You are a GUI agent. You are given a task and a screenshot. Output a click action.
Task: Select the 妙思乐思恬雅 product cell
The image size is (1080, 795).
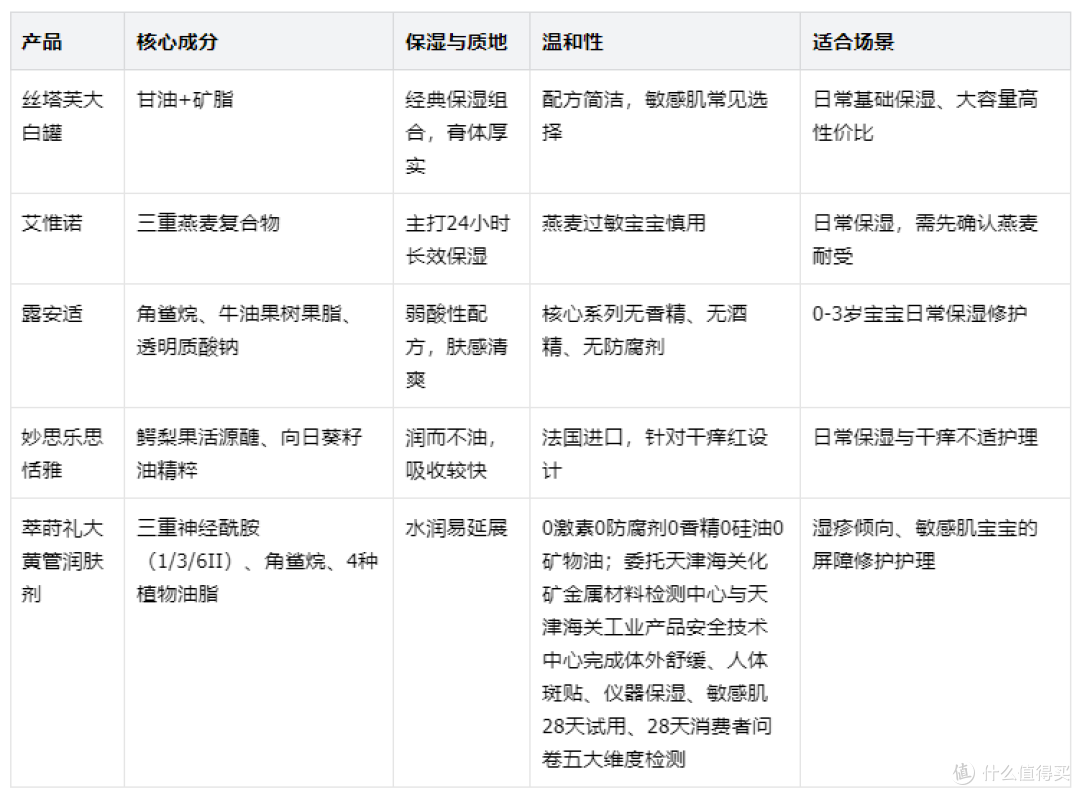pos(67,453)
